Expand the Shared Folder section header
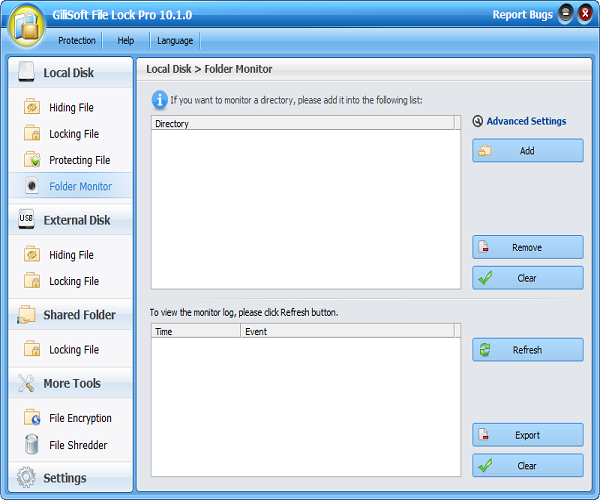The image size is (600, 500). 70,314
